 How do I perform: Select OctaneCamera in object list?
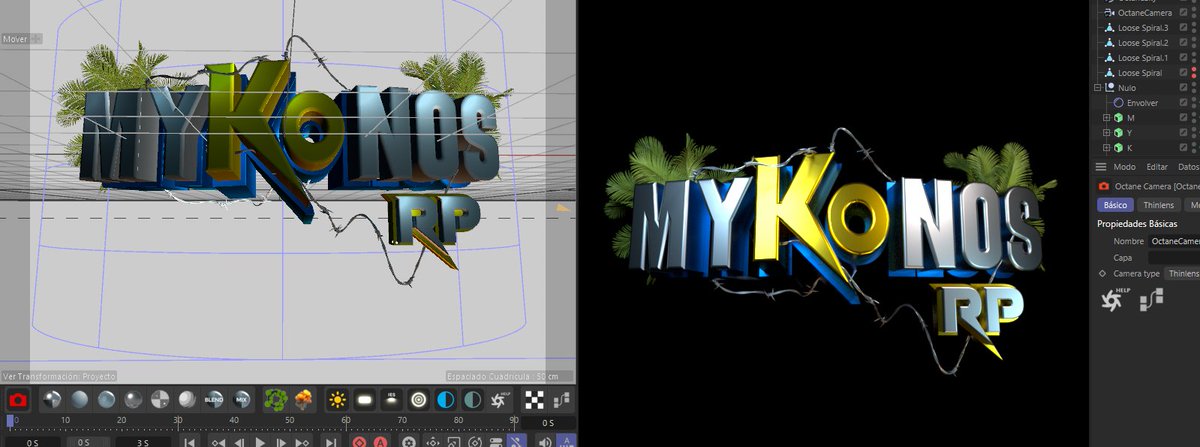[1145, 13]
